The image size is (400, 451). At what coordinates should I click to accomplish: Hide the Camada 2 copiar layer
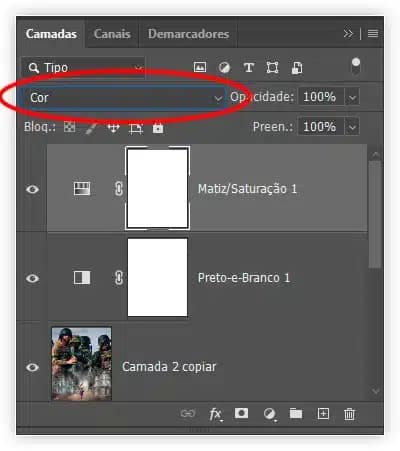click(32, 367)
